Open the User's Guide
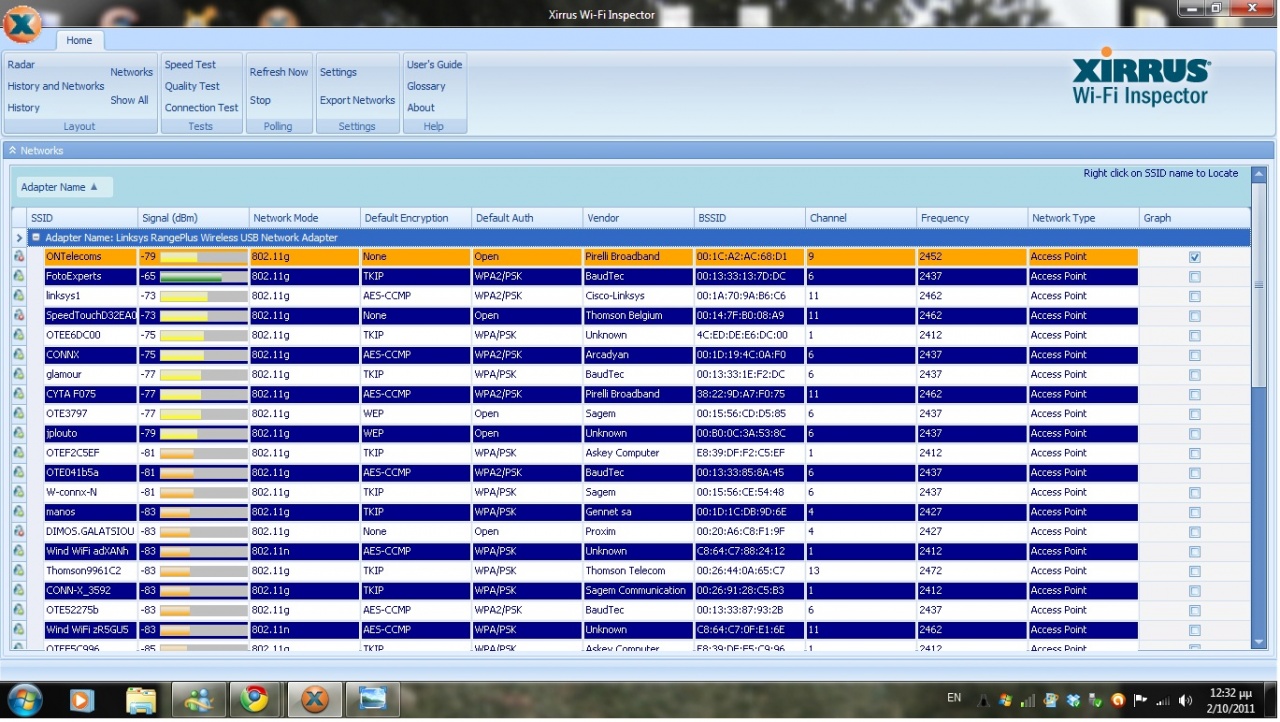1280x722 pixels. 434,64
